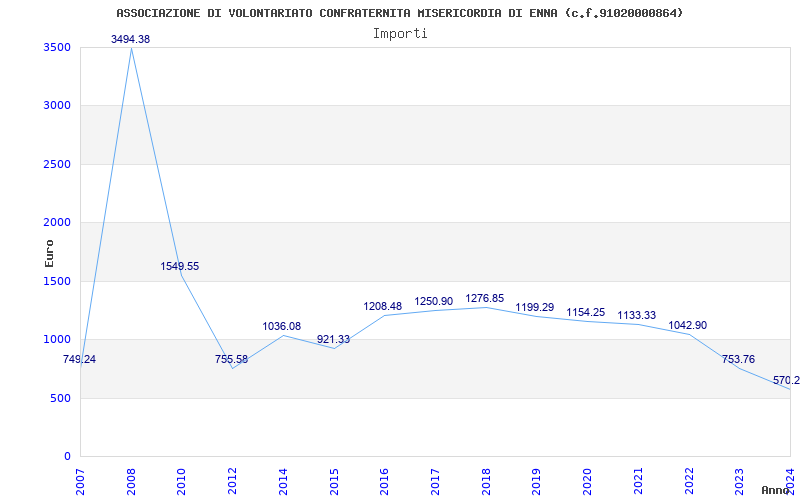Click the x-axis year label 2018

tap(486, 482)
